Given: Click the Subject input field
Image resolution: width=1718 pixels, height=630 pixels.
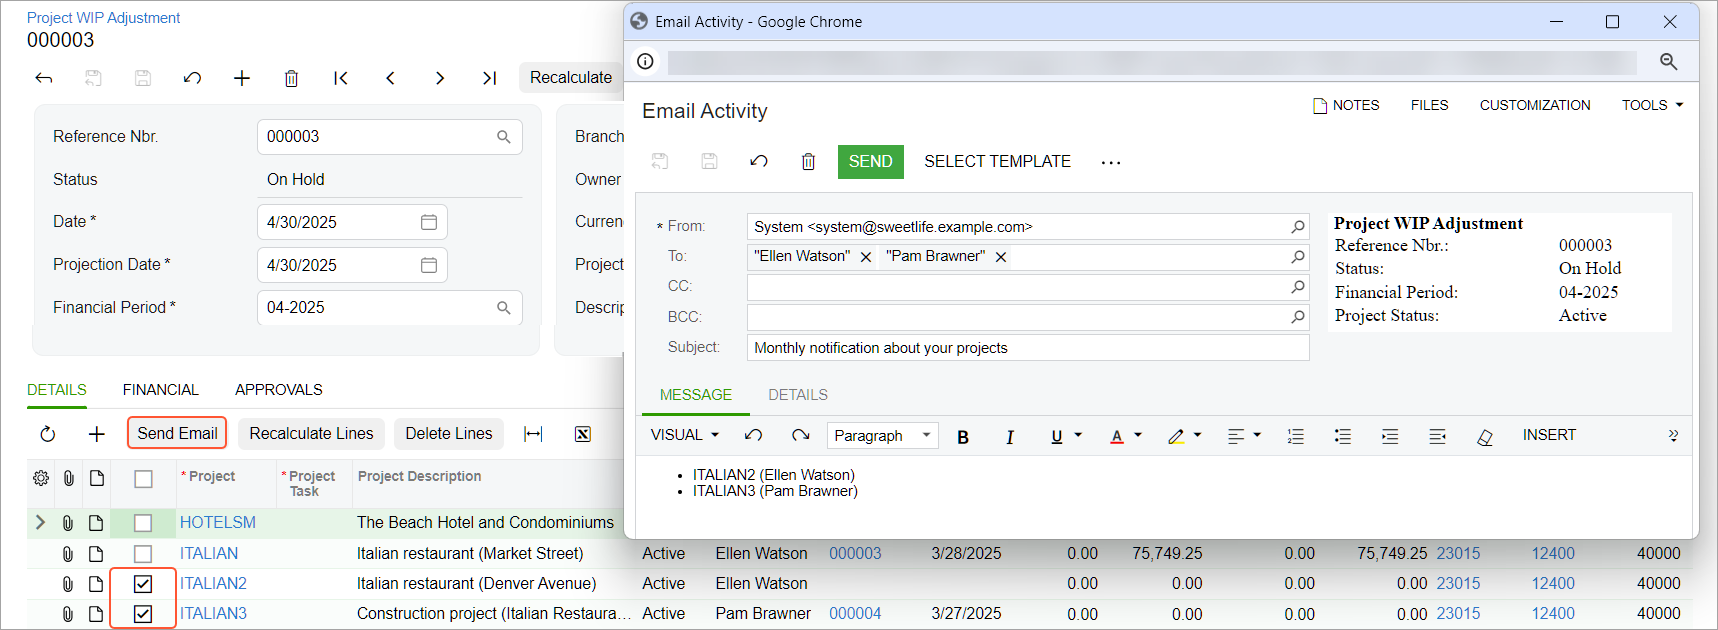Looking at the screenshot, I should pos(1027,348).
